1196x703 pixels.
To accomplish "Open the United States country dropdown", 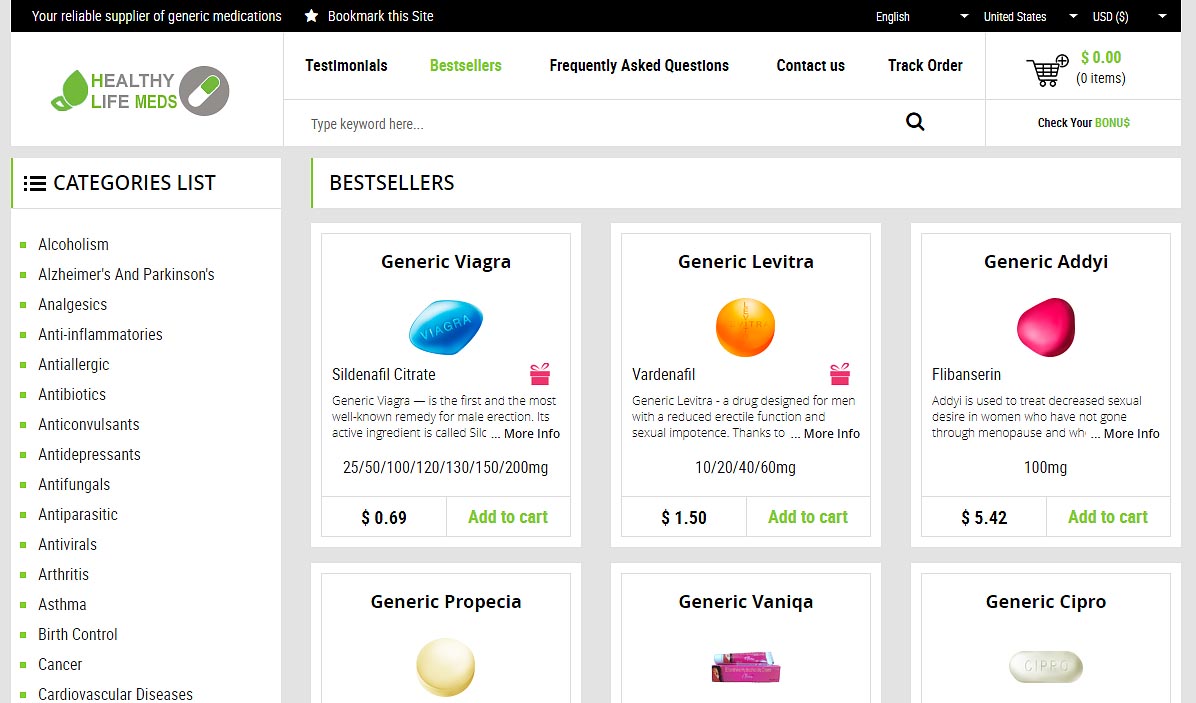I will (x=1030, y=16).
